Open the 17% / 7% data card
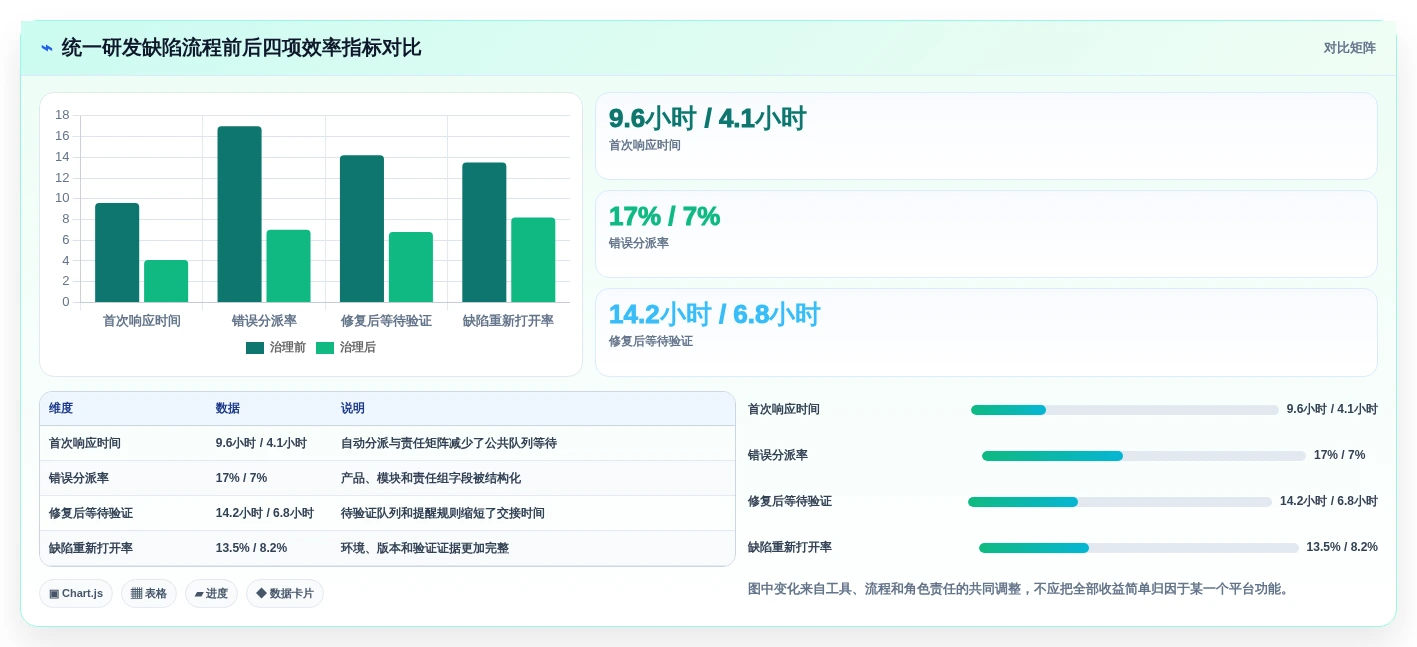This screenshot has height=647, width=1417. click(986, 234)
